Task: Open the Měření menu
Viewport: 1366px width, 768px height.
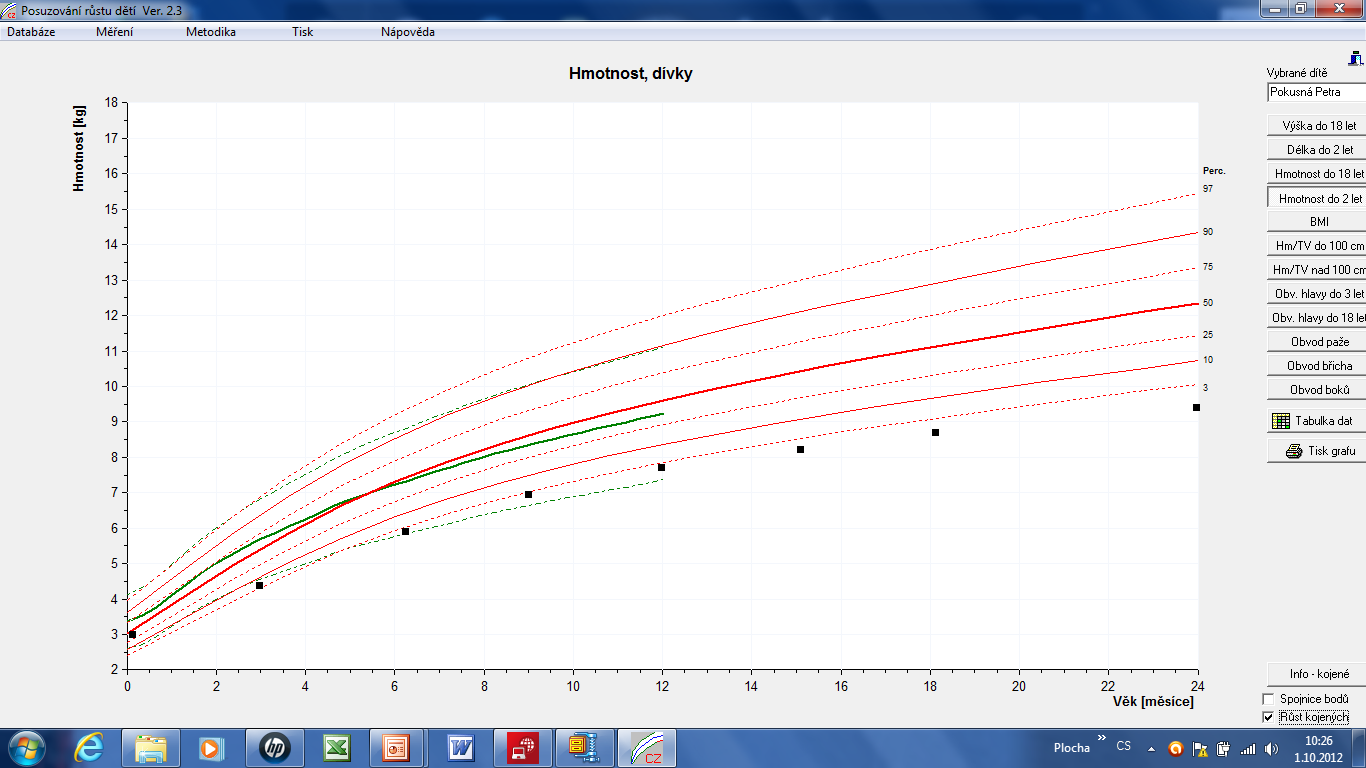Action: point(114,32)
